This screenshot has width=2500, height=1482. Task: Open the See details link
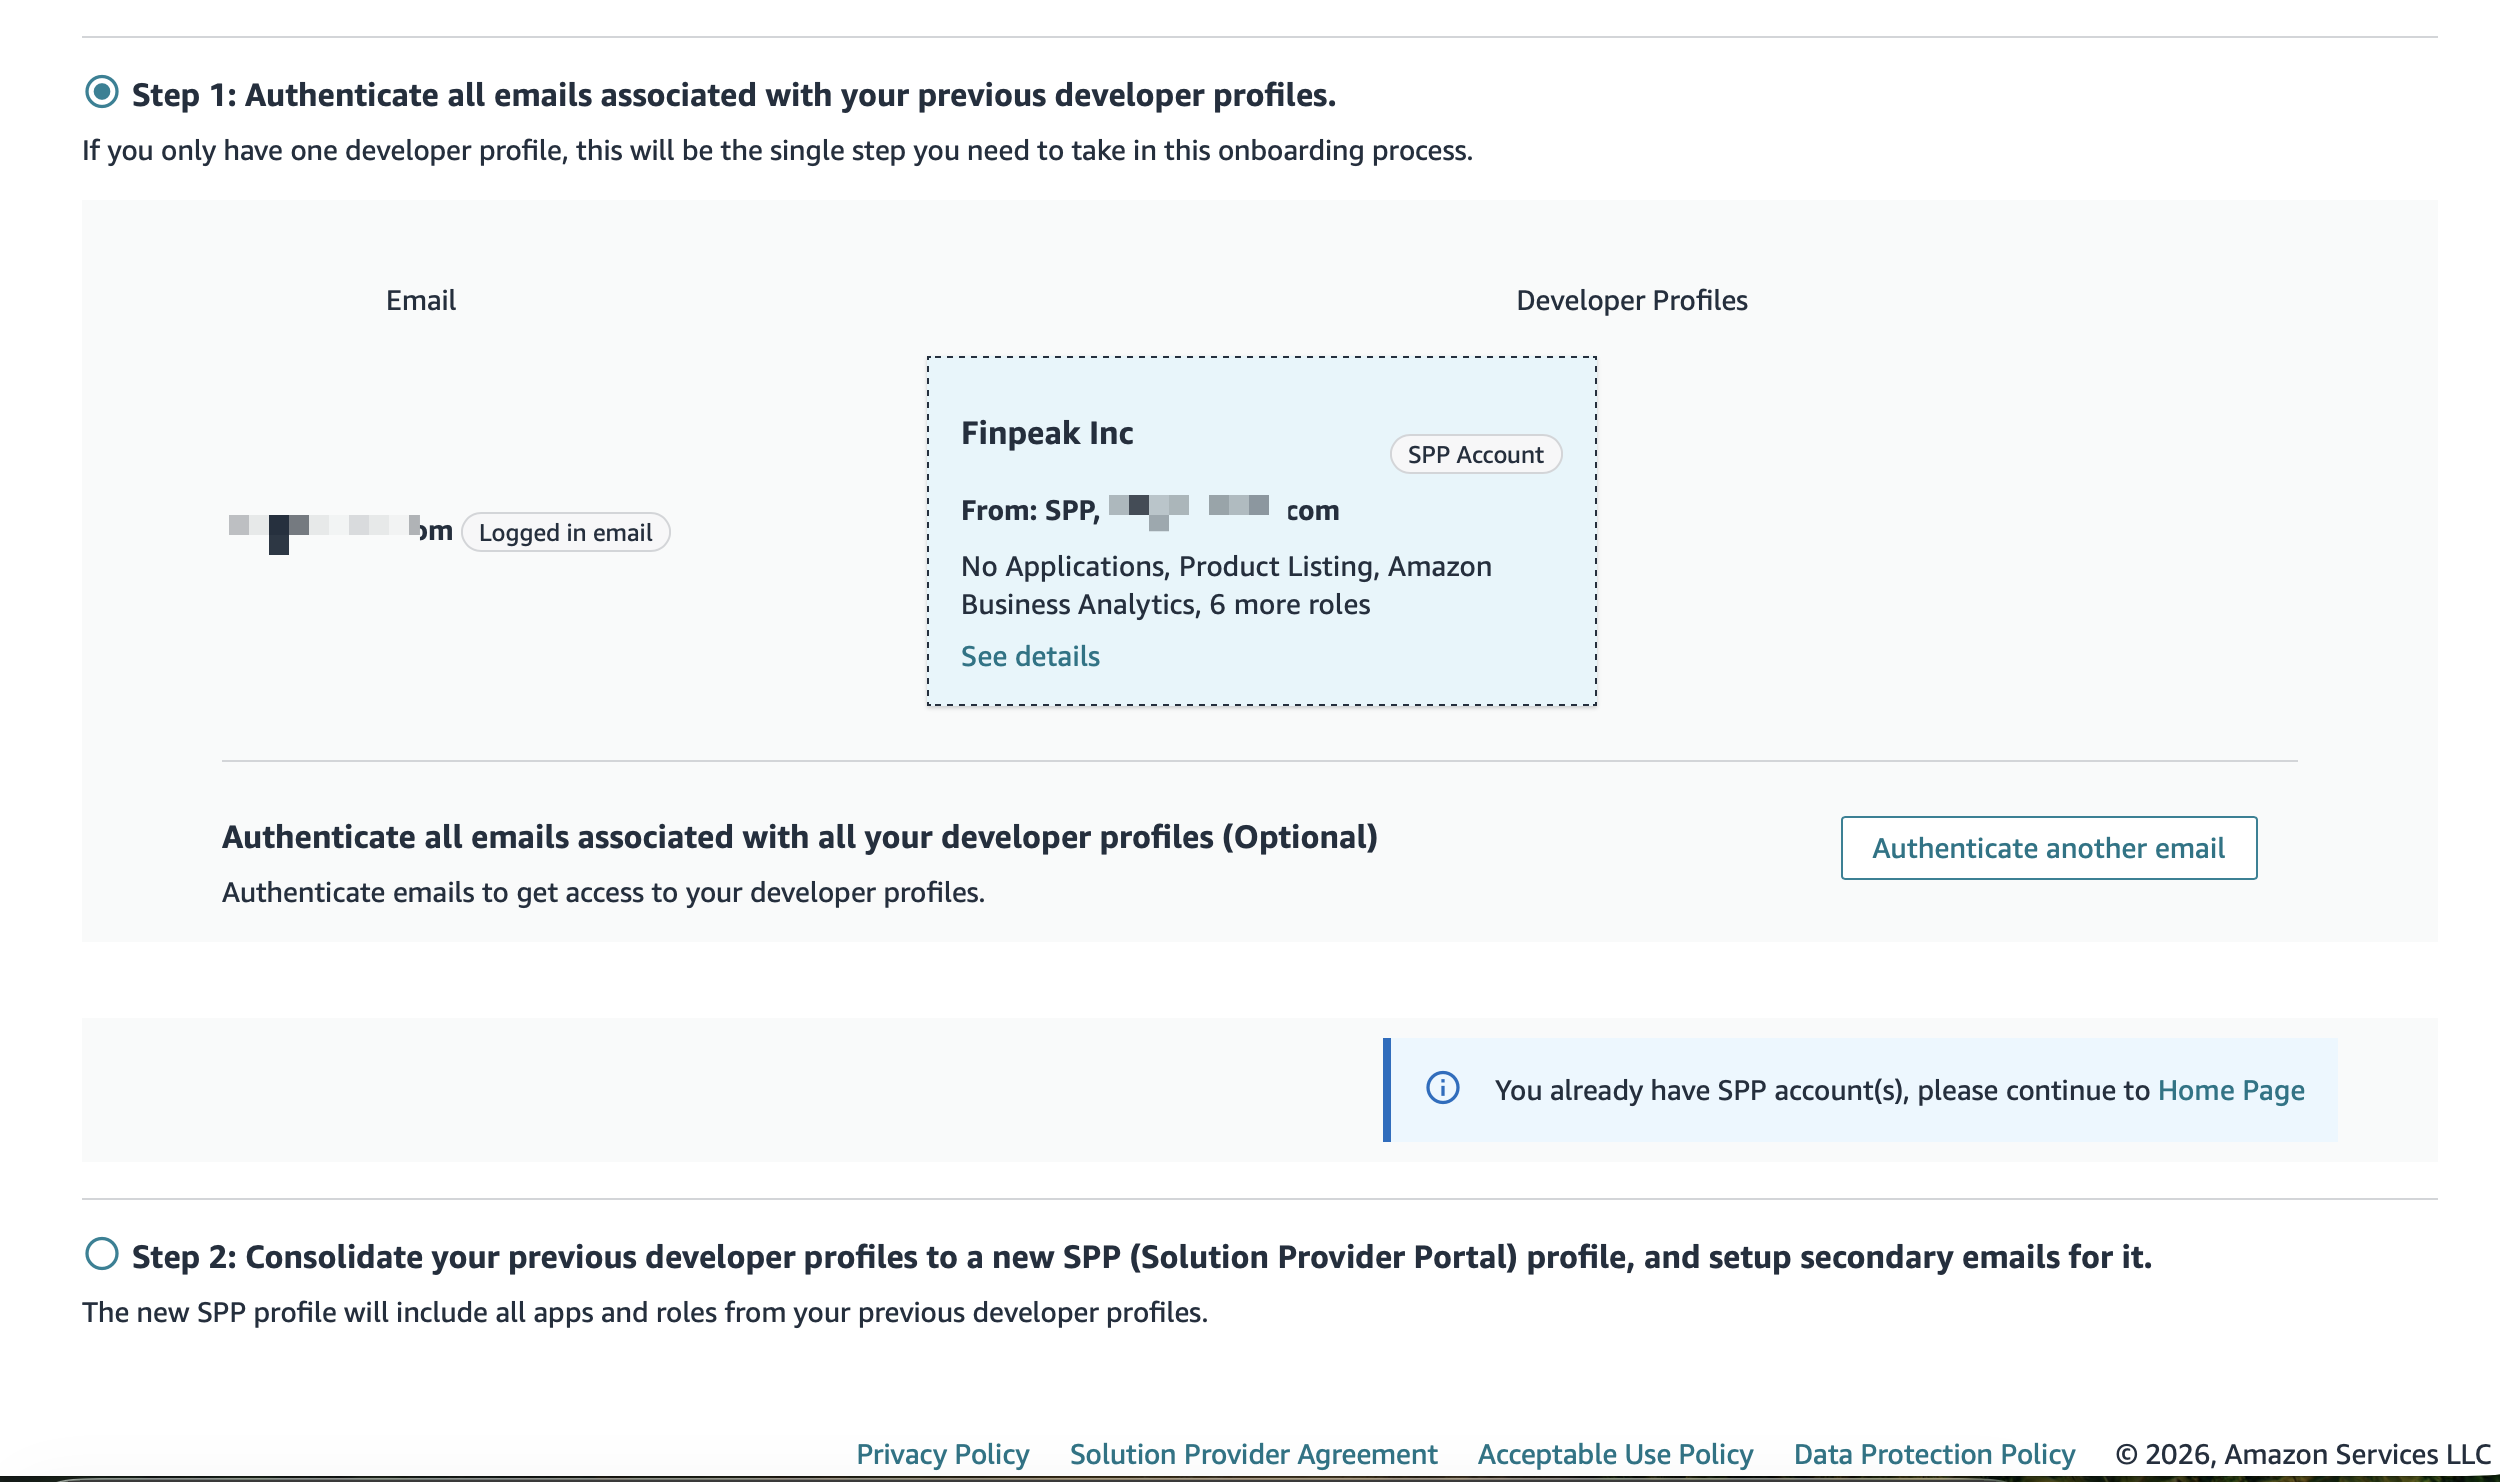coord(1030,656)
